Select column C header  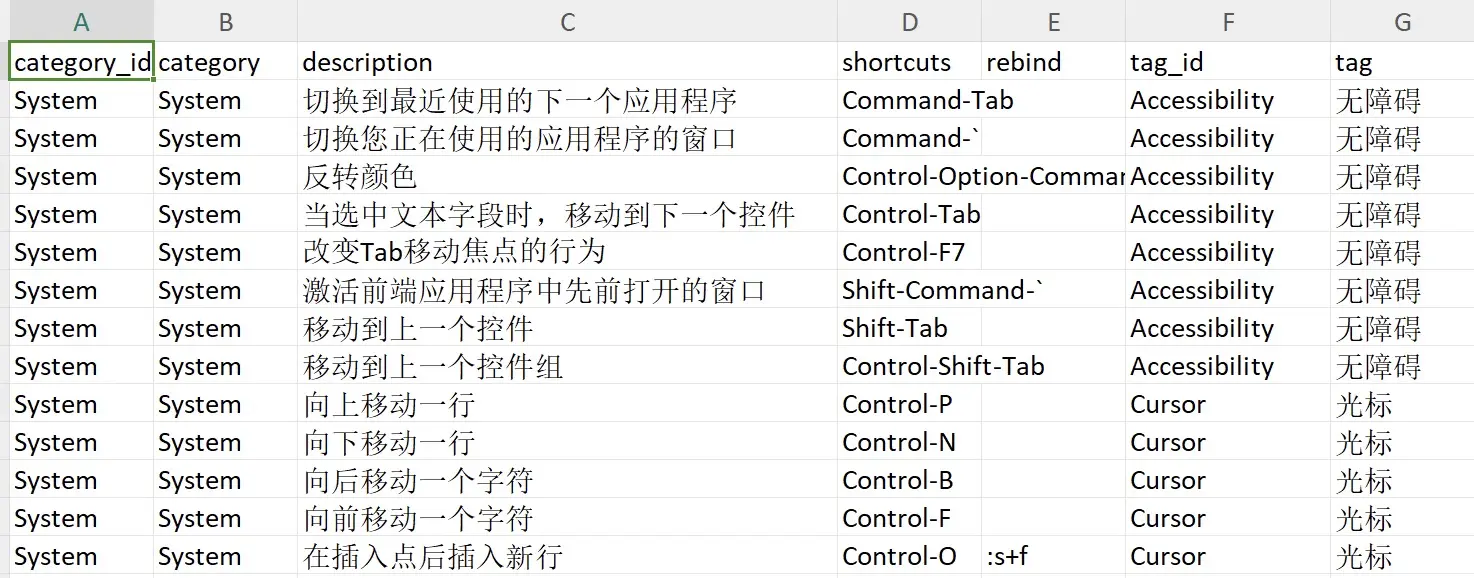click(567, 21)
